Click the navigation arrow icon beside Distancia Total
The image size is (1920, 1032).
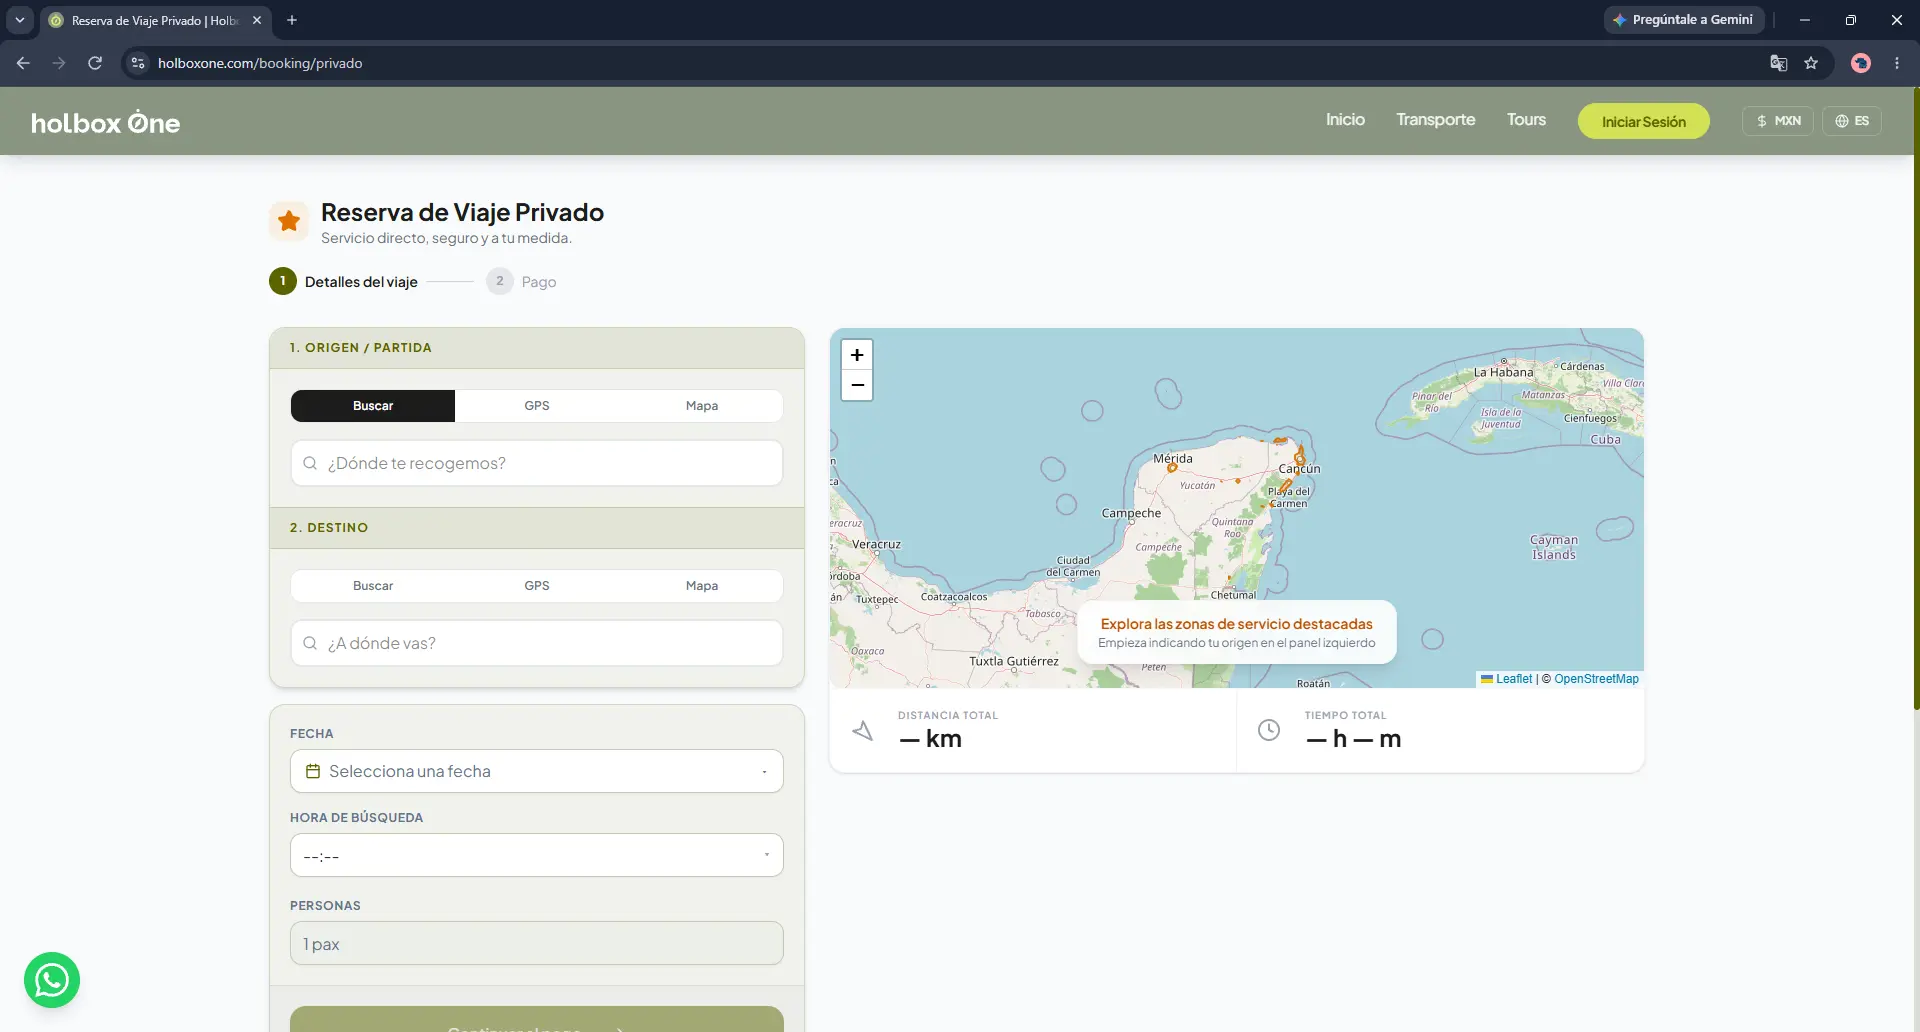click(863, 731)
